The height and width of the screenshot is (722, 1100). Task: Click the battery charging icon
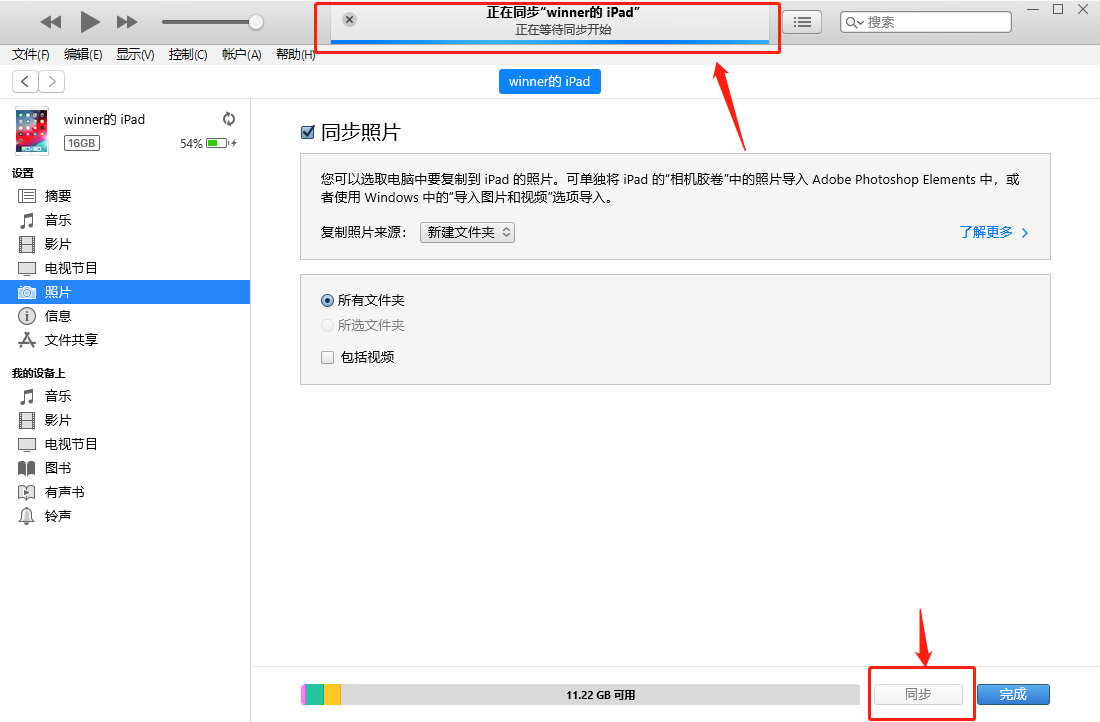(x=222, y=143)
